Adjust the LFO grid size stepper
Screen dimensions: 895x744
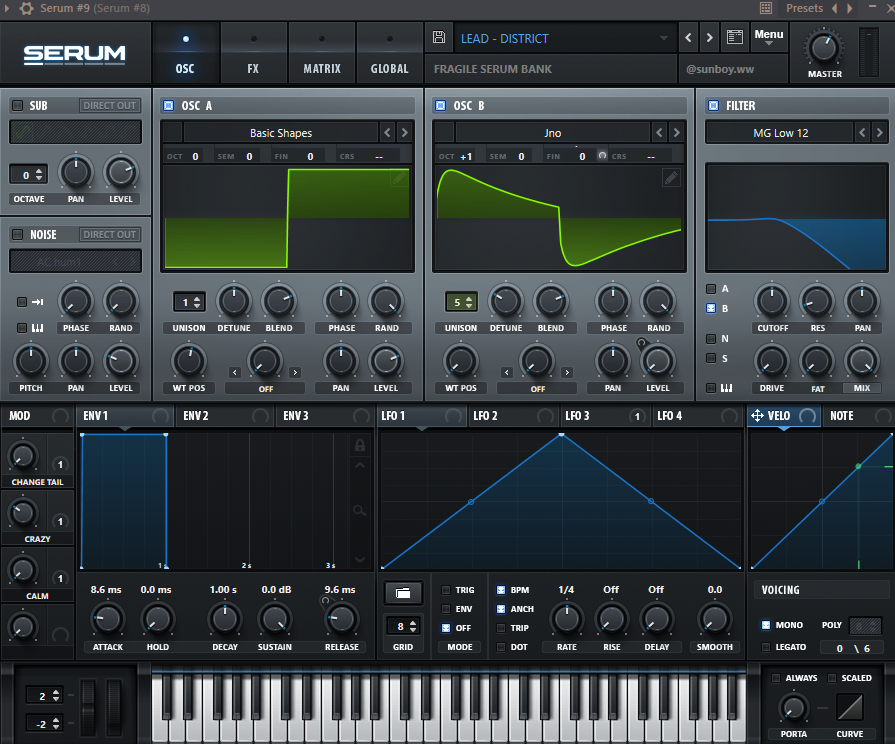click(404, 626)
